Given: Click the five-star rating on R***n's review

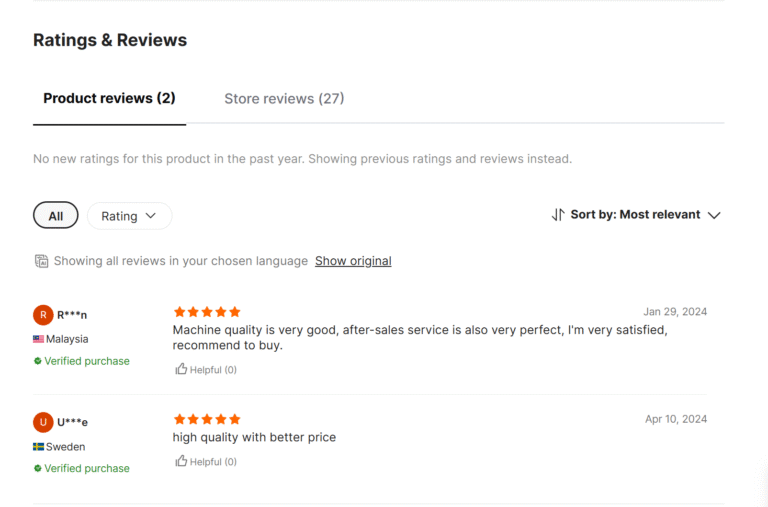Looking at the screenshot, I should pos(207,312).
